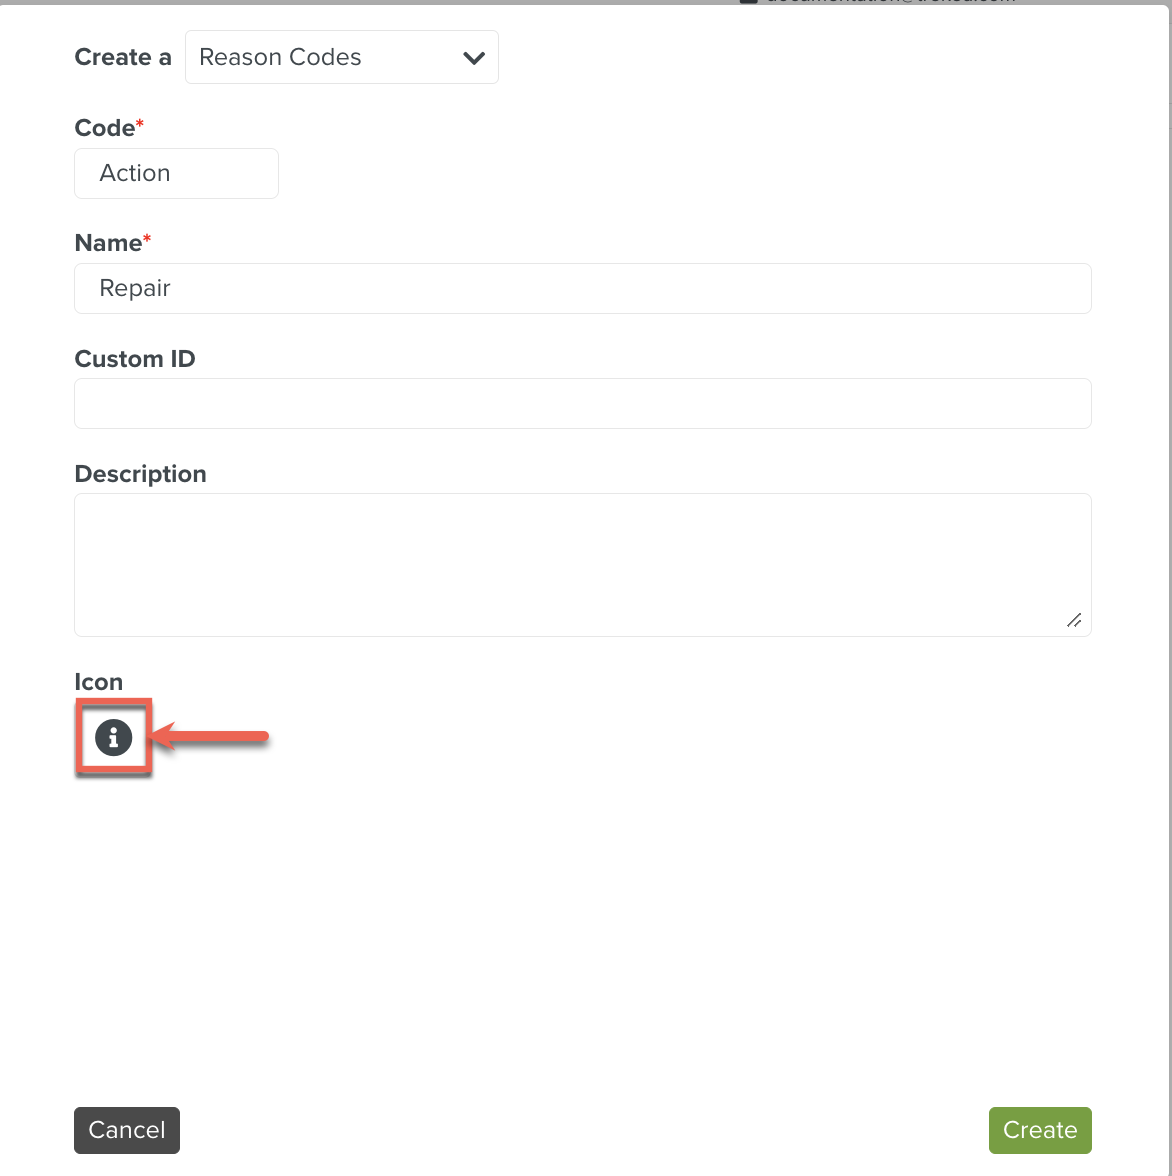Click the red asterisk beside Code
The image size is (1172, 1176).
pyautogui.click(x=140, y=124)
